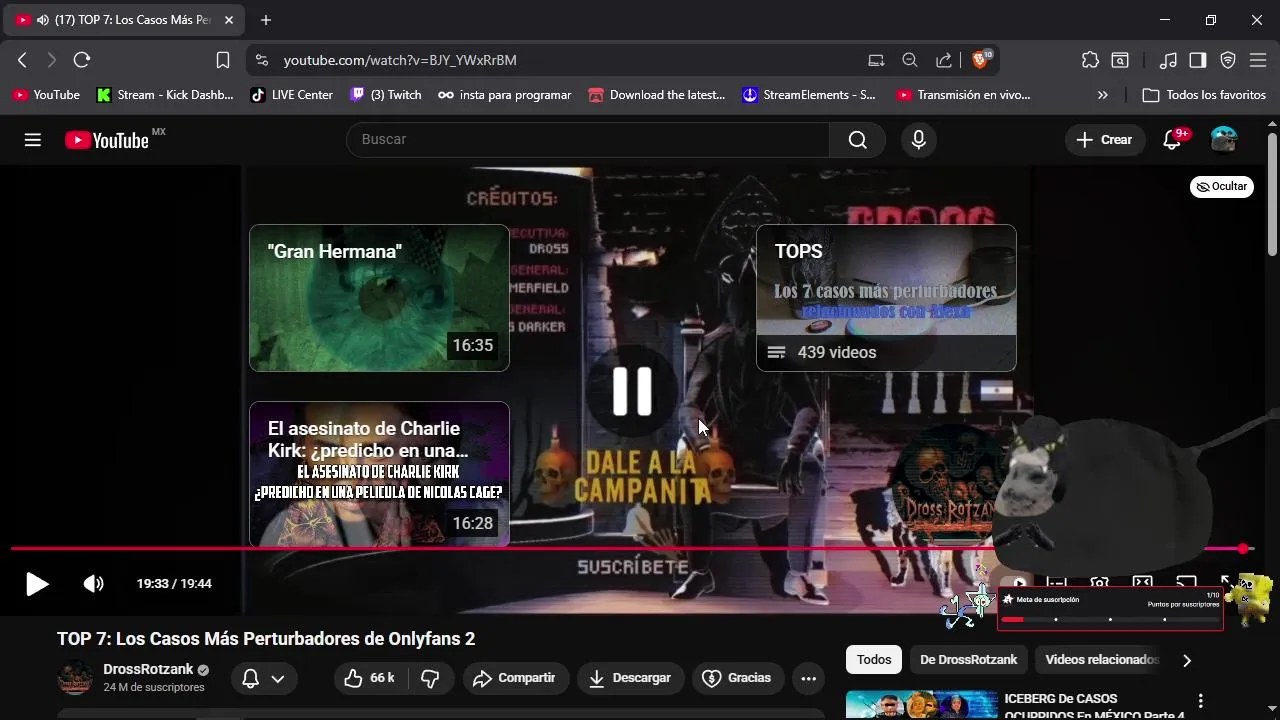Click the large pause overlay on the video

coord(632,390)
